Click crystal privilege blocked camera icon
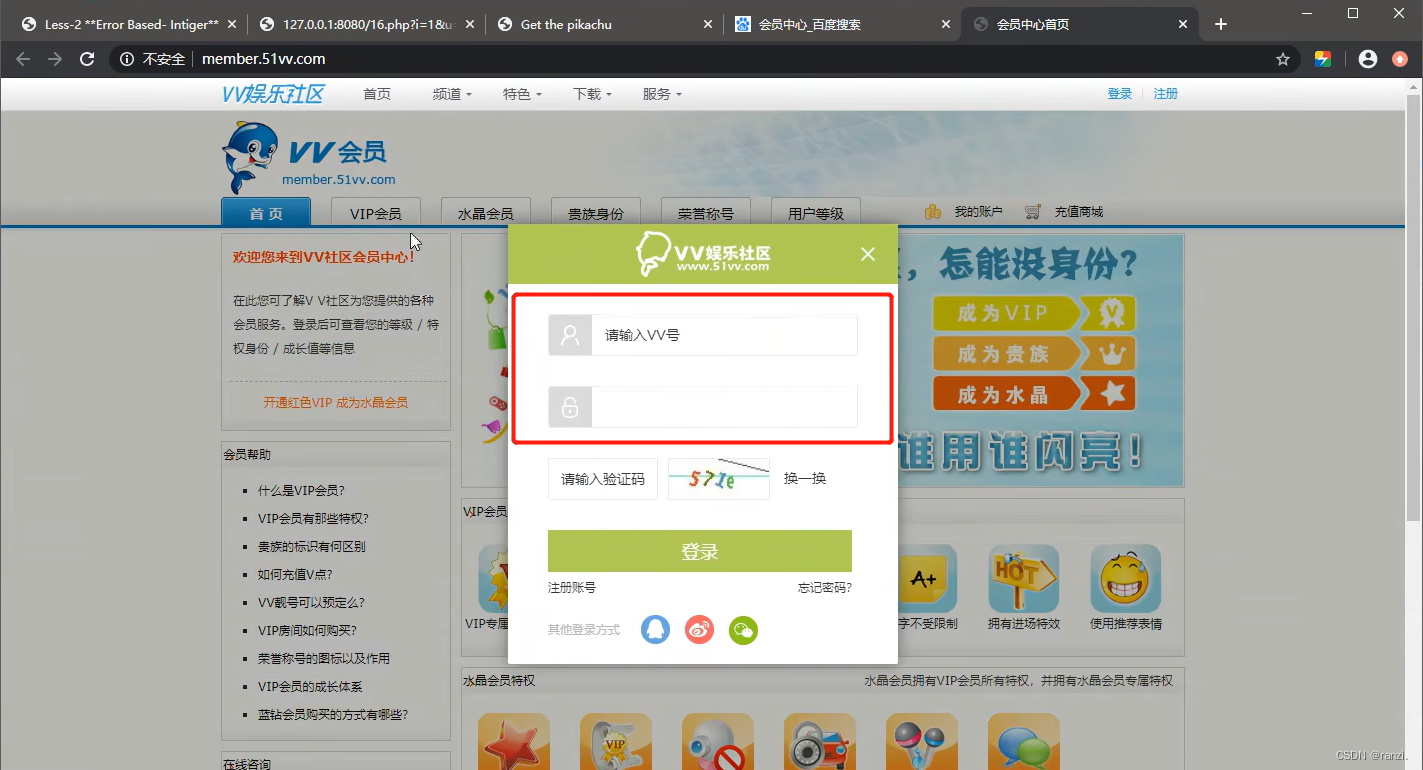The width and height of the screenshot is (1423, 770). [x=718, y=741]
